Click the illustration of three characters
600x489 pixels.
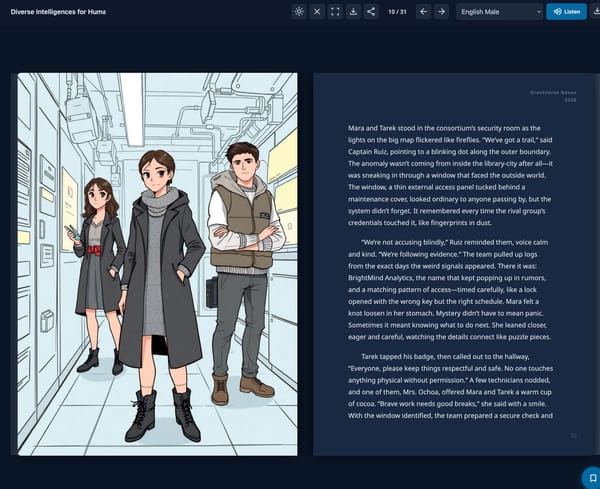click(157, 264)
